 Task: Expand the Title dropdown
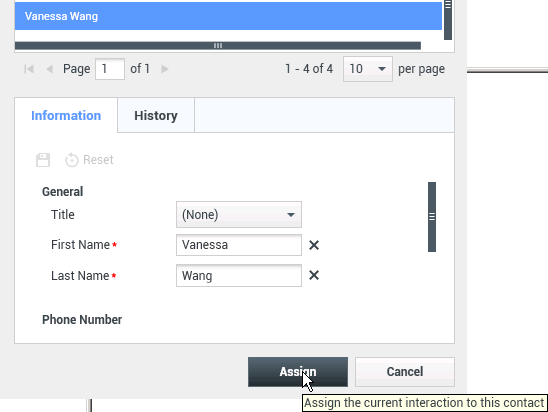point(239,215)
